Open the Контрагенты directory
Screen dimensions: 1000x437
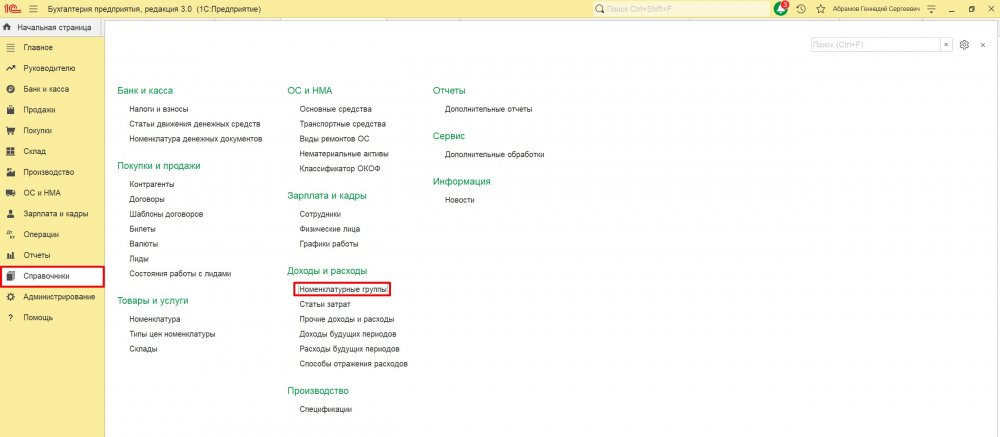pyautogui.click(x=152, y=184)
